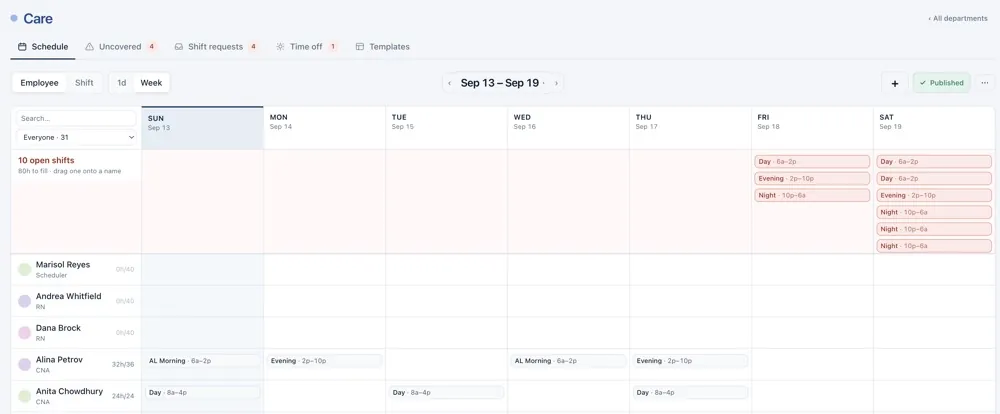The height and width of the screenshot is (414, 1000).
Task: Select the 1d day view
Action: coord(122,83)
